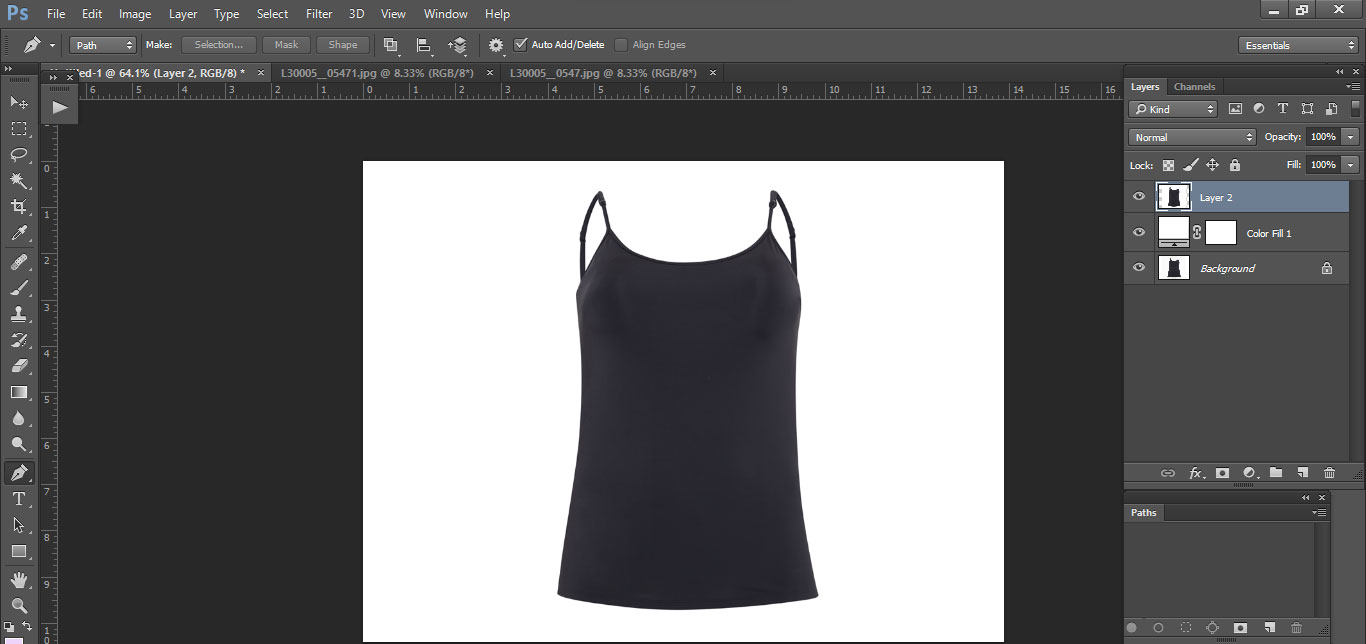Open the Opacity slider arrow
The height and width of the screenshot is (644, 1366).
tap(1351, 137)
